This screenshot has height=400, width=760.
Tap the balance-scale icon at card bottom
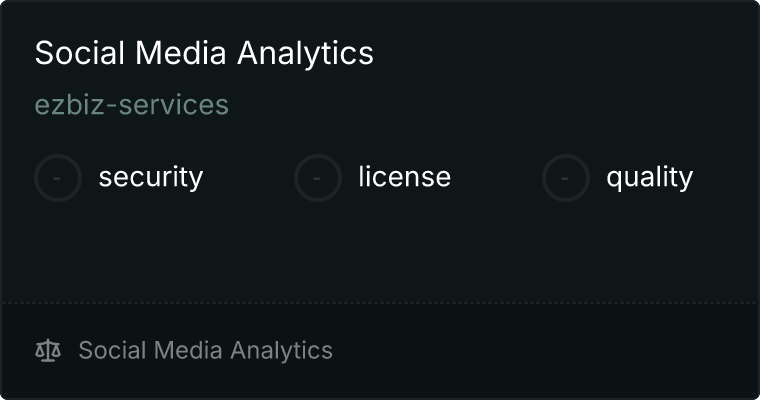coord(48,351)
